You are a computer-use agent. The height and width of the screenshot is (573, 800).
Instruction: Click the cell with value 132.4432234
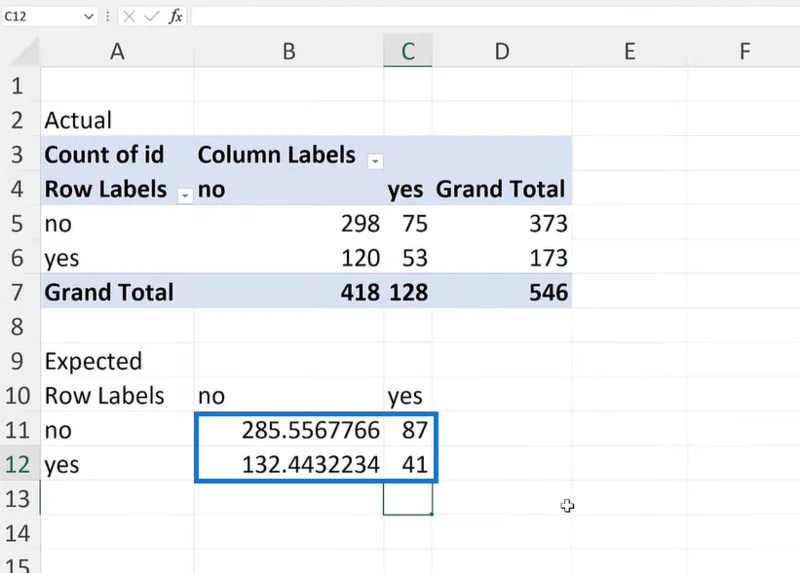coord(289,464)
